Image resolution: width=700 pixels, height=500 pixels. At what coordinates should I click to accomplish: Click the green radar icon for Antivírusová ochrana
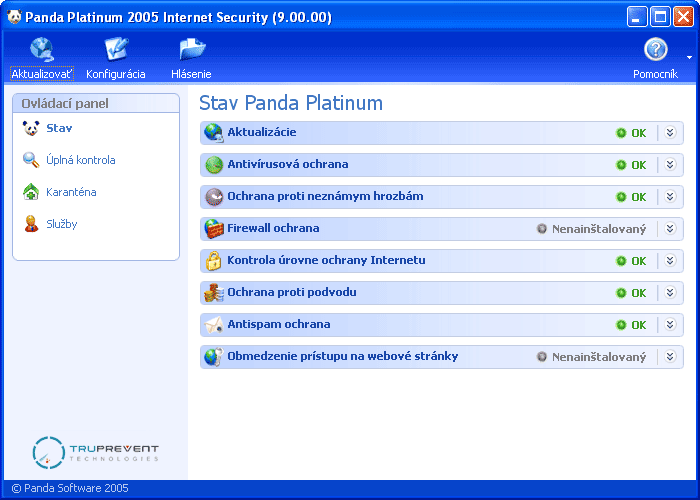pos(214,165)
